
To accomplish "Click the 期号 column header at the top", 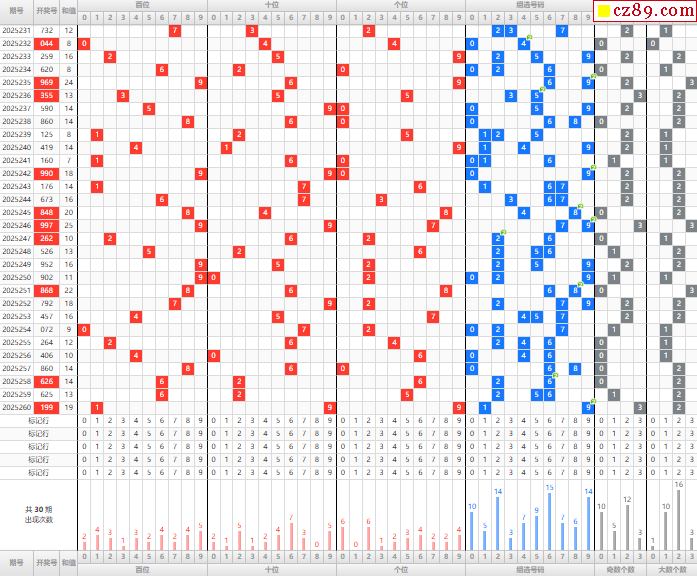I will pyautogui.click(x=16, y=10).
